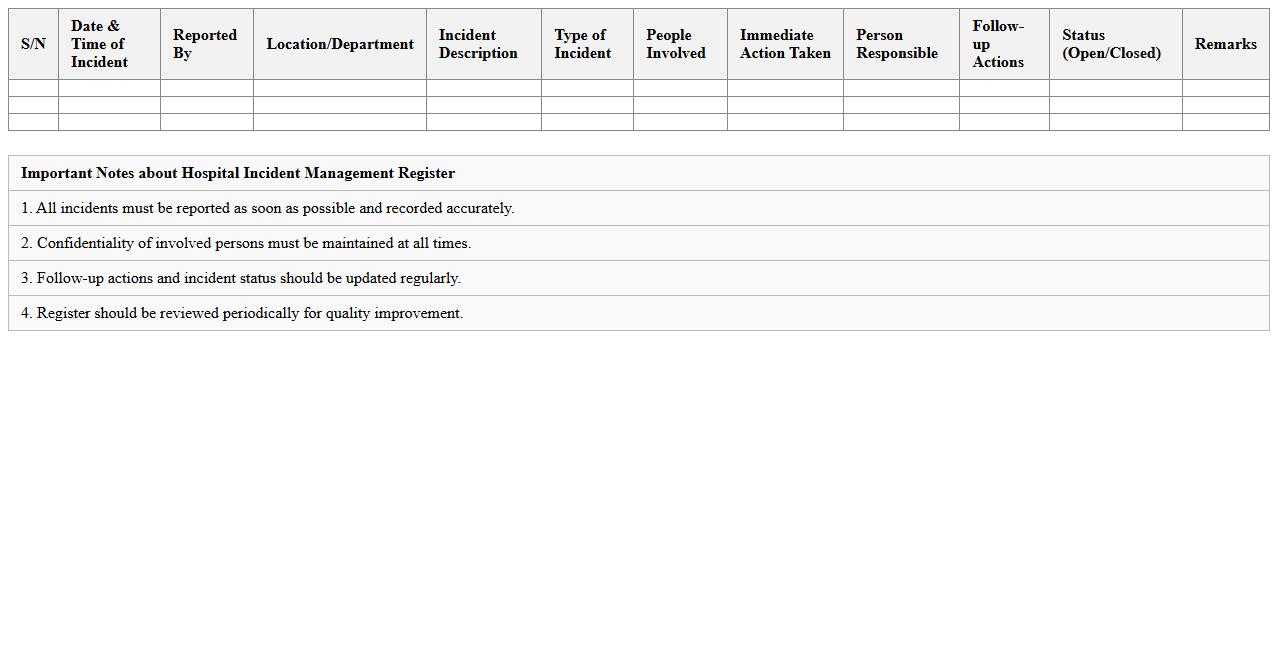
Task: Click the Reported By column header
Action: [205, 44]
